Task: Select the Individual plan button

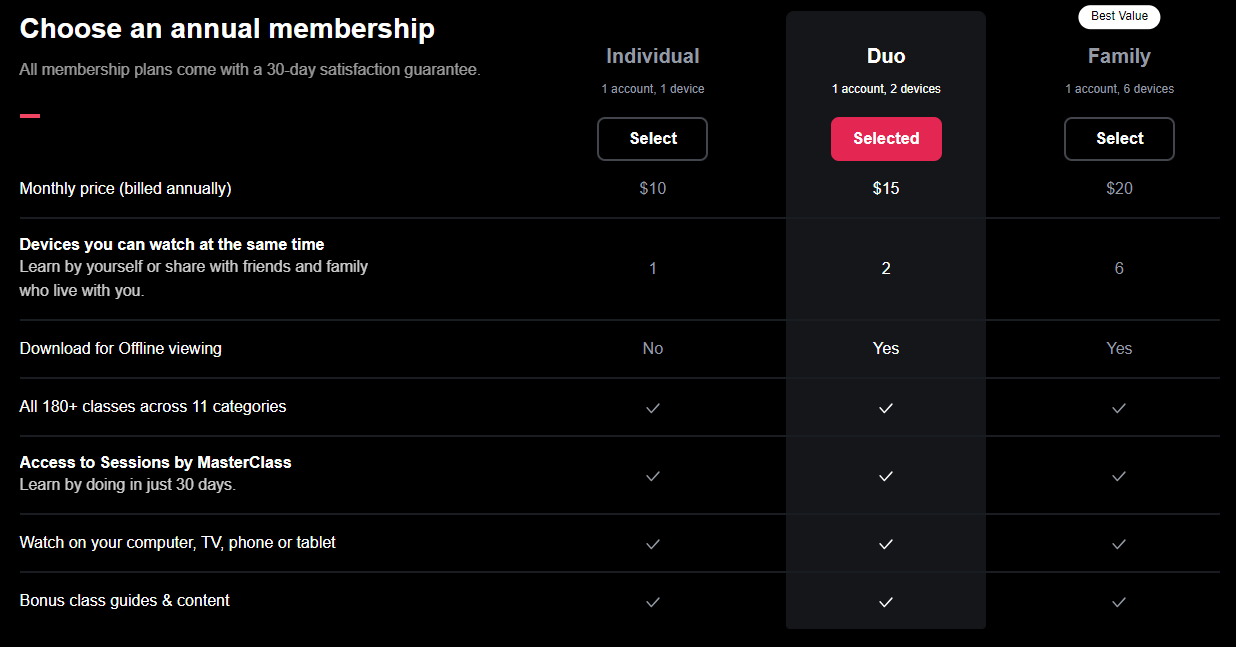Action: 652,139
